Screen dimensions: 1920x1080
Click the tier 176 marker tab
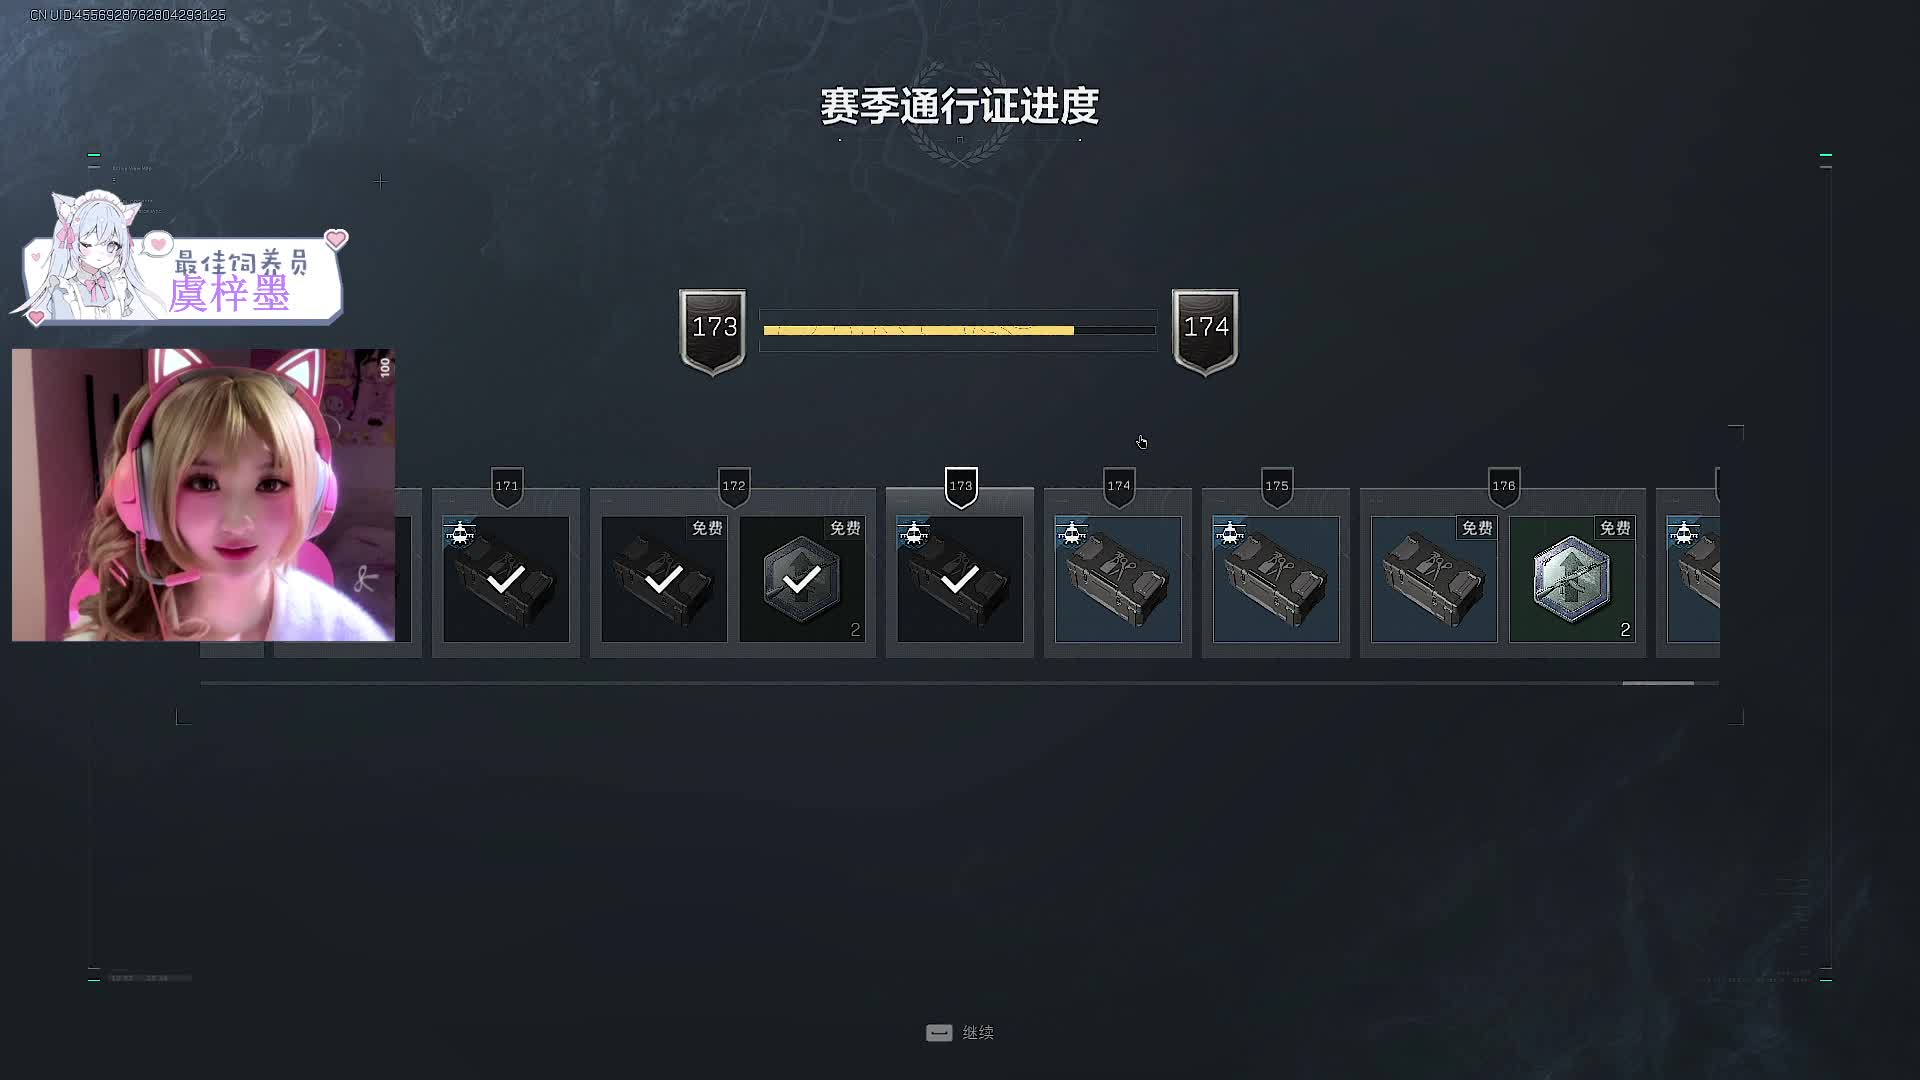1504,487
